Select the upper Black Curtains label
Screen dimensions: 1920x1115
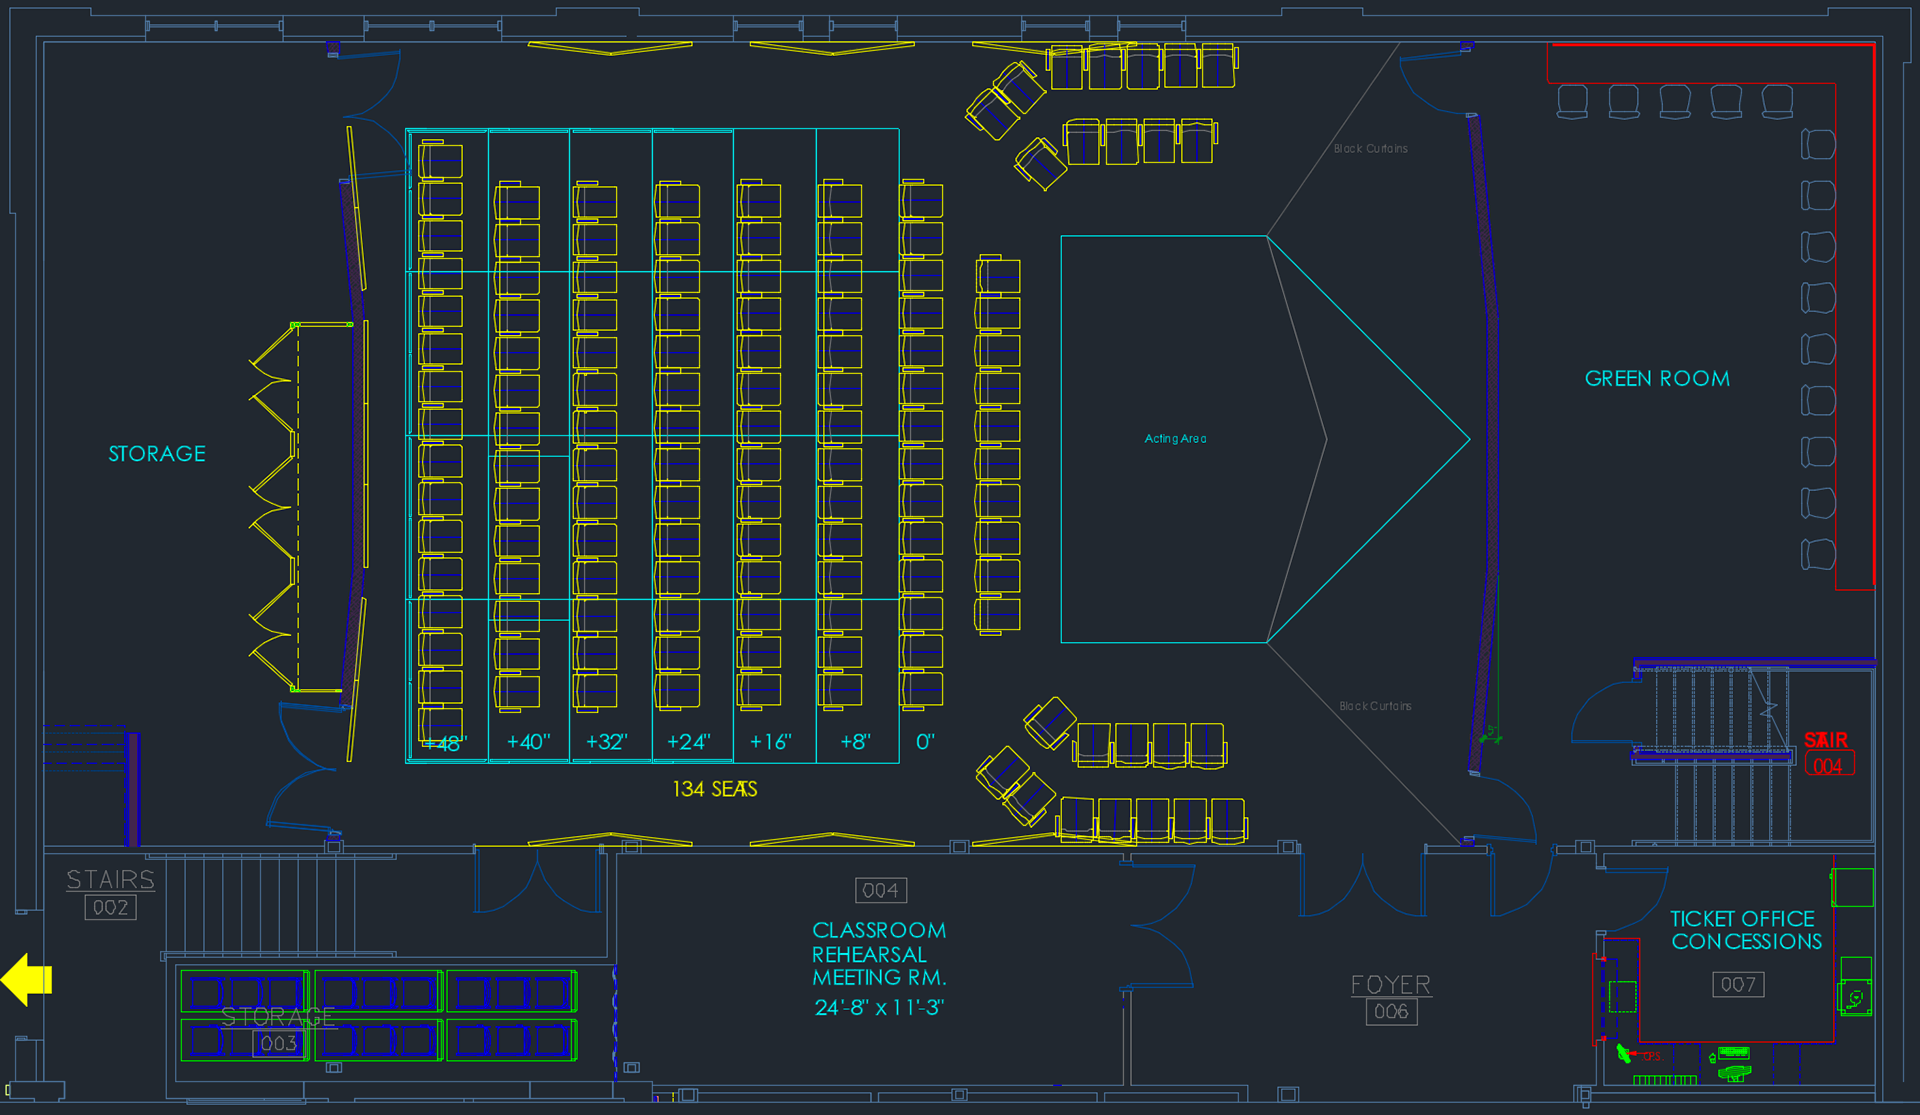(1370, 149)
